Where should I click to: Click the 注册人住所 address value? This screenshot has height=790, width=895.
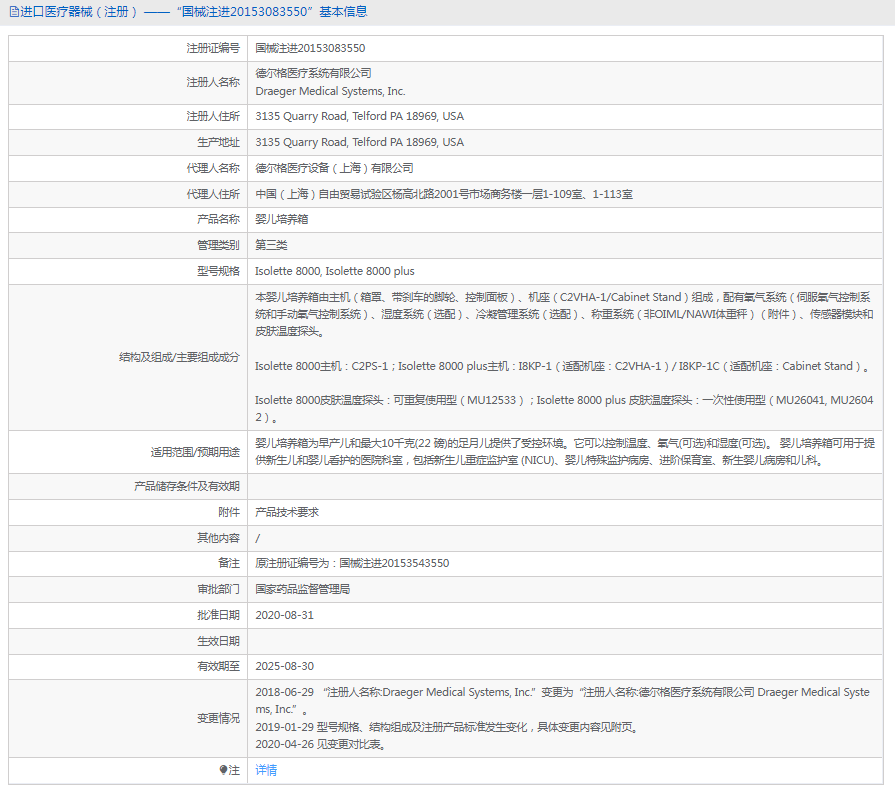coord(359,117)
